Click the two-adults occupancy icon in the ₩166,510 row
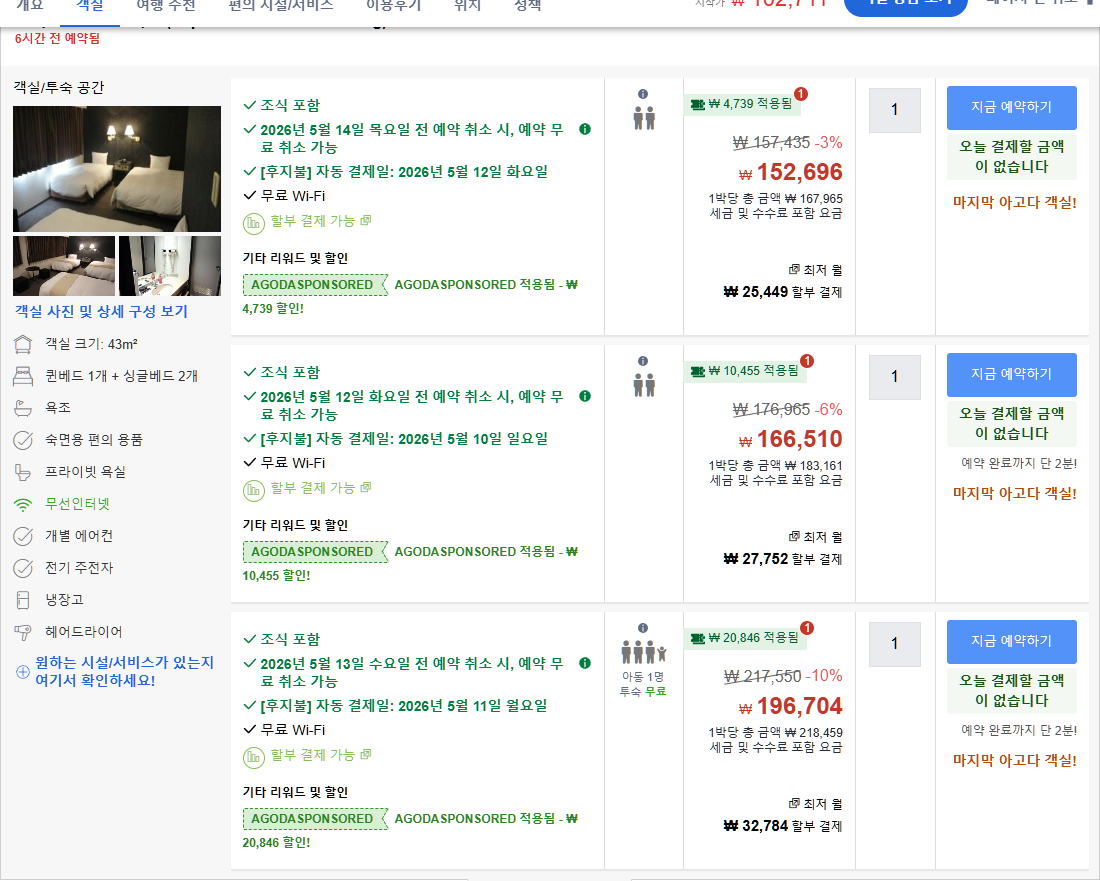Screen dimensions: 1100x881 (644, 385)
